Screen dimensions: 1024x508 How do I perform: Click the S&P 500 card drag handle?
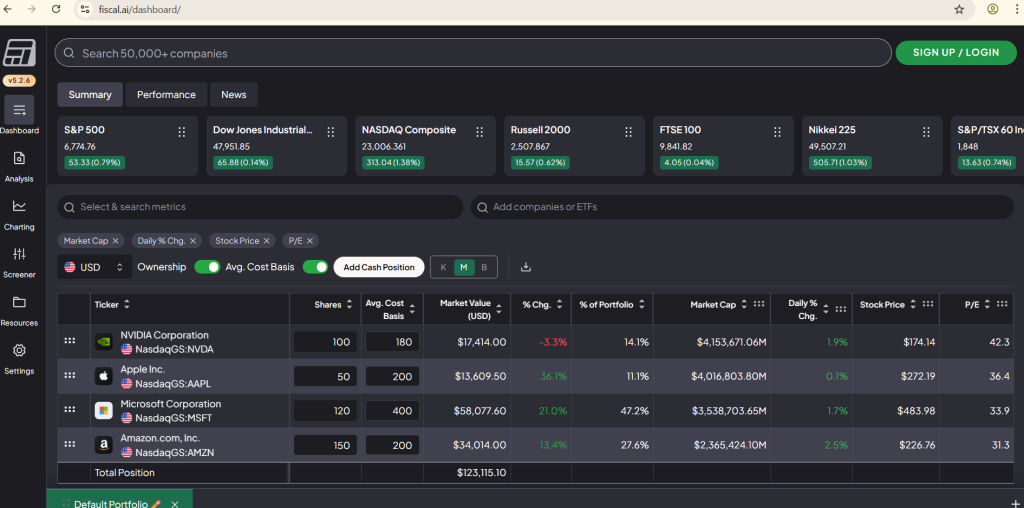(x=182, y=131)
